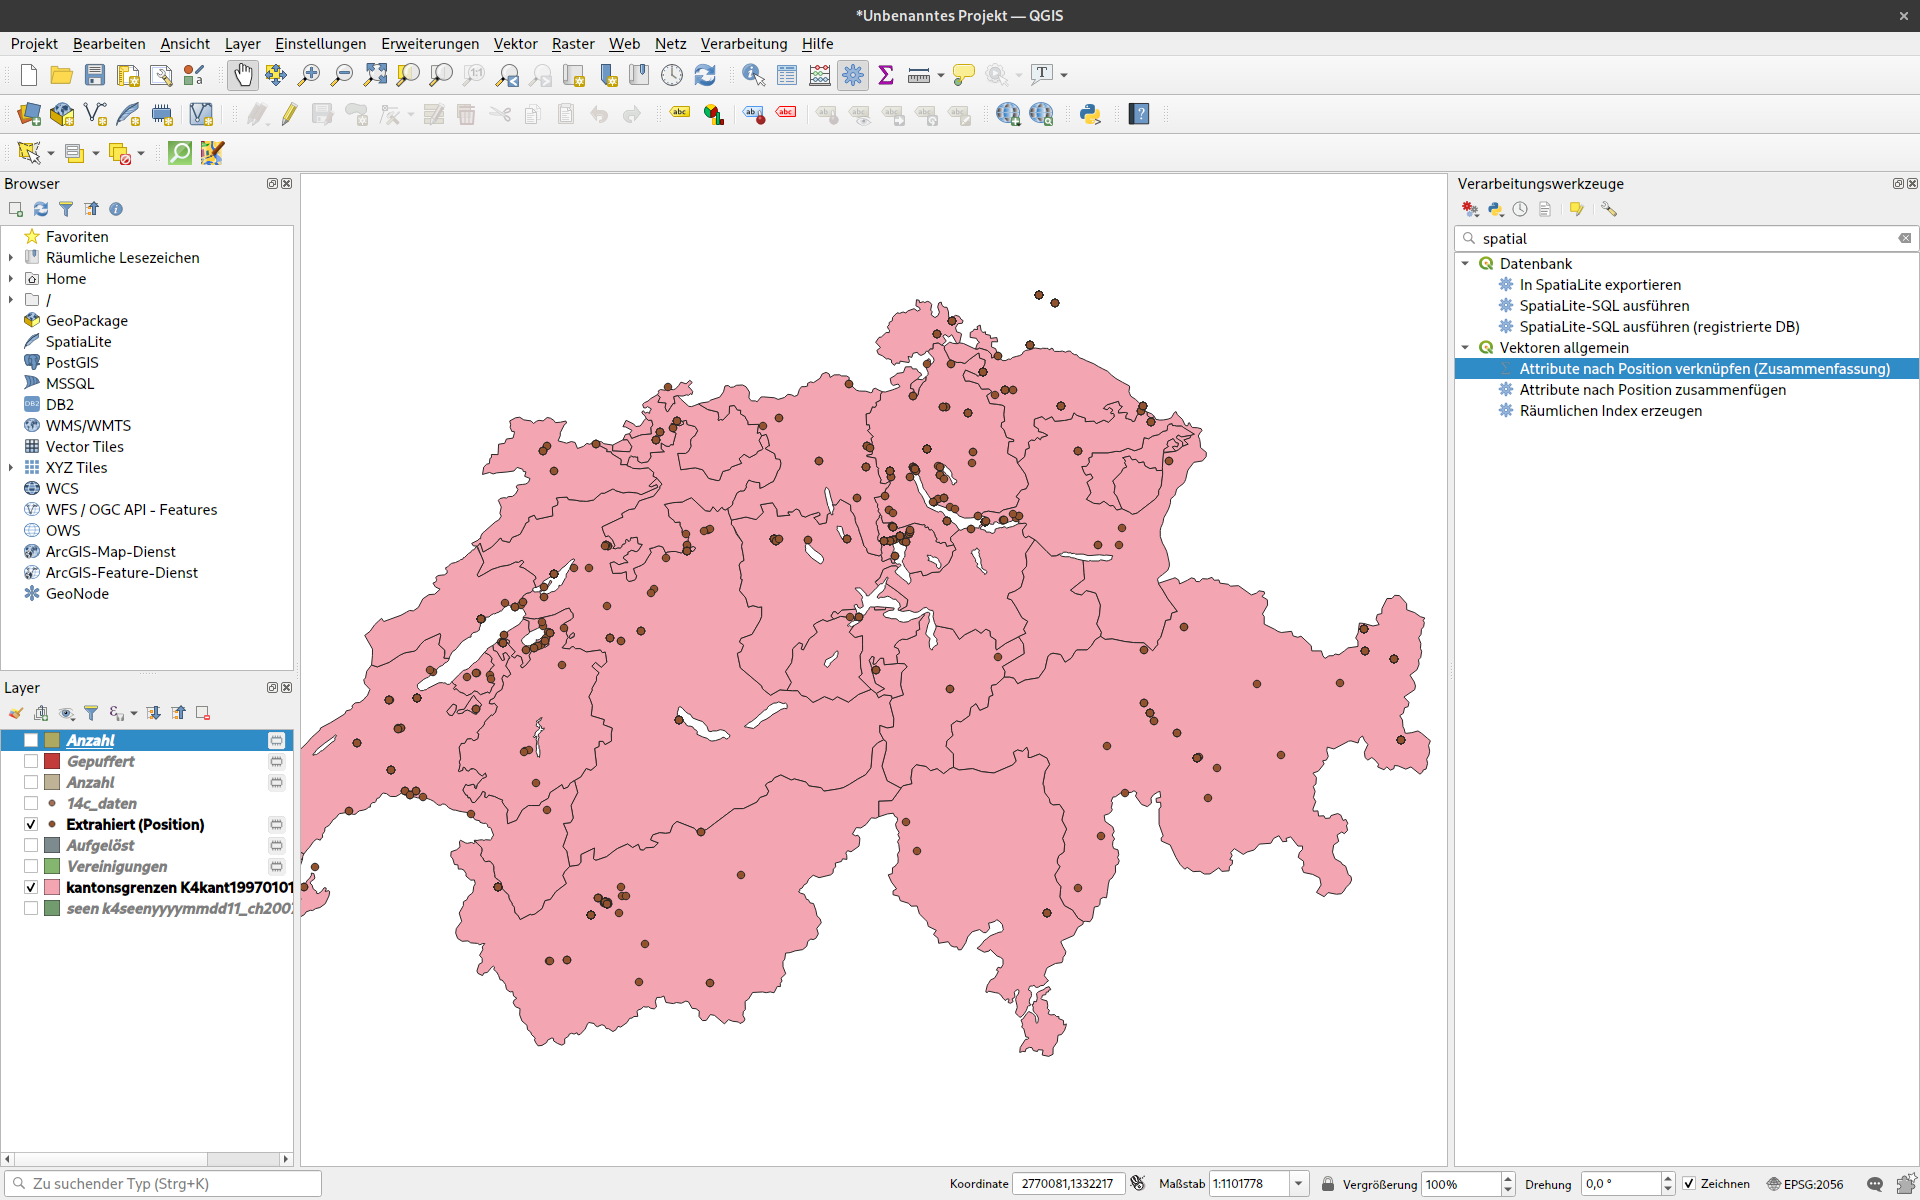Open the Maßstab scale dropdown
This screenshot has height=1200, width=1920.
coord(1298,1183)
